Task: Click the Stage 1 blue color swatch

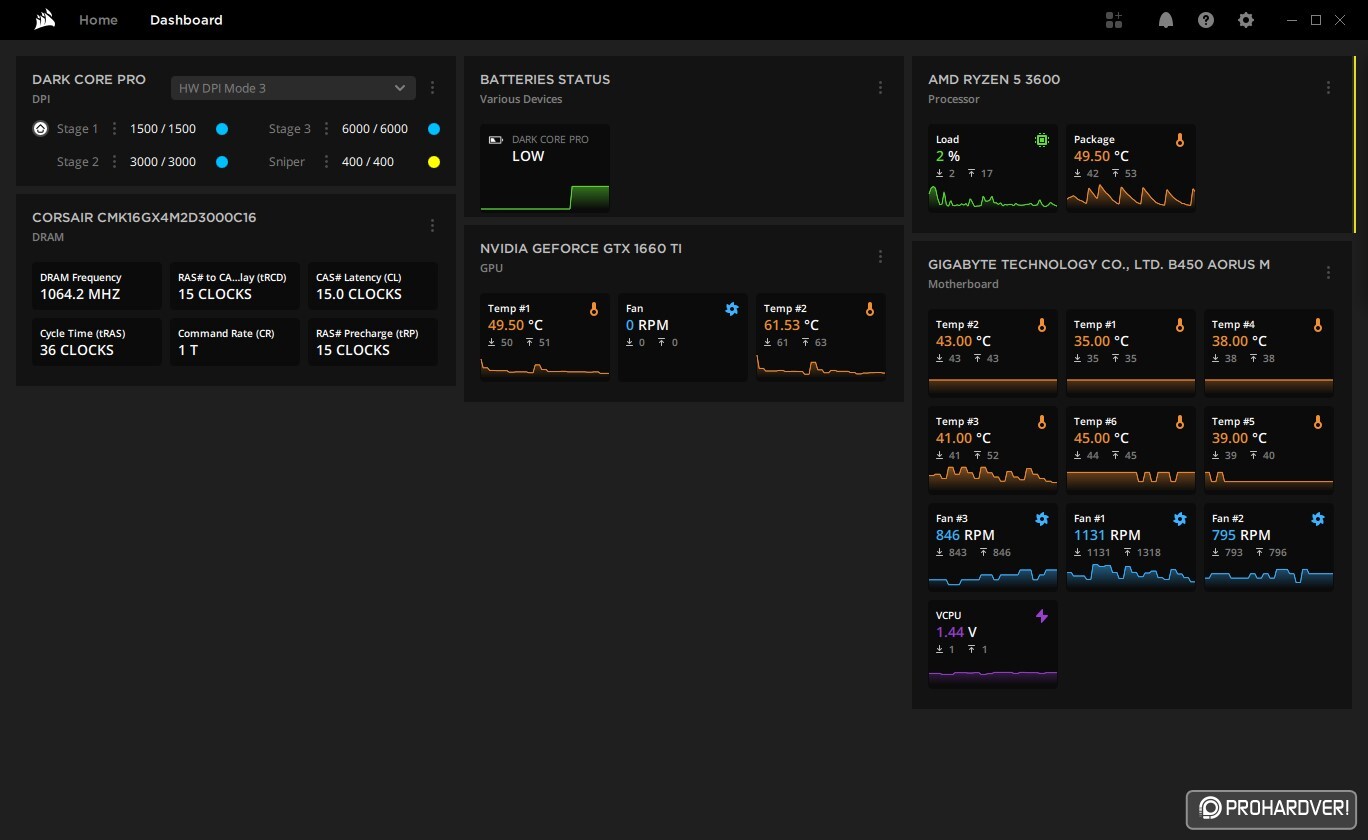Action: coord(222,129)
